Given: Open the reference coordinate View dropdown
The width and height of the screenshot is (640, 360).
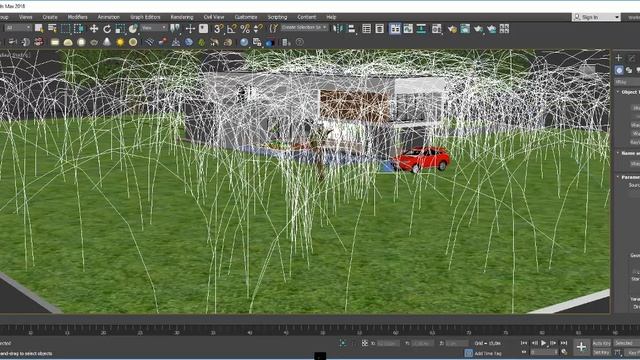Looking at the screenshot, I should (154, 28).
